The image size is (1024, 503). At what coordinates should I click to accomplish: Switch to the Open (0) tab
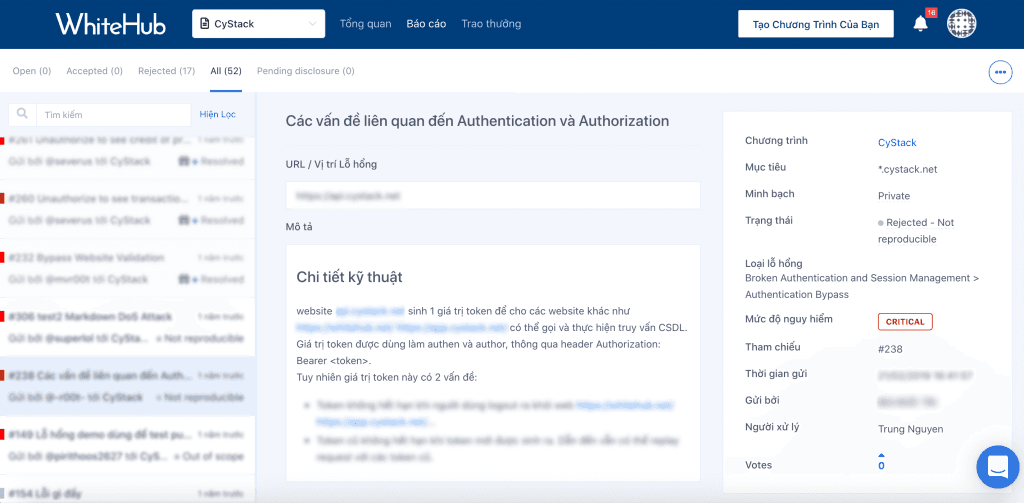point(32,71)
